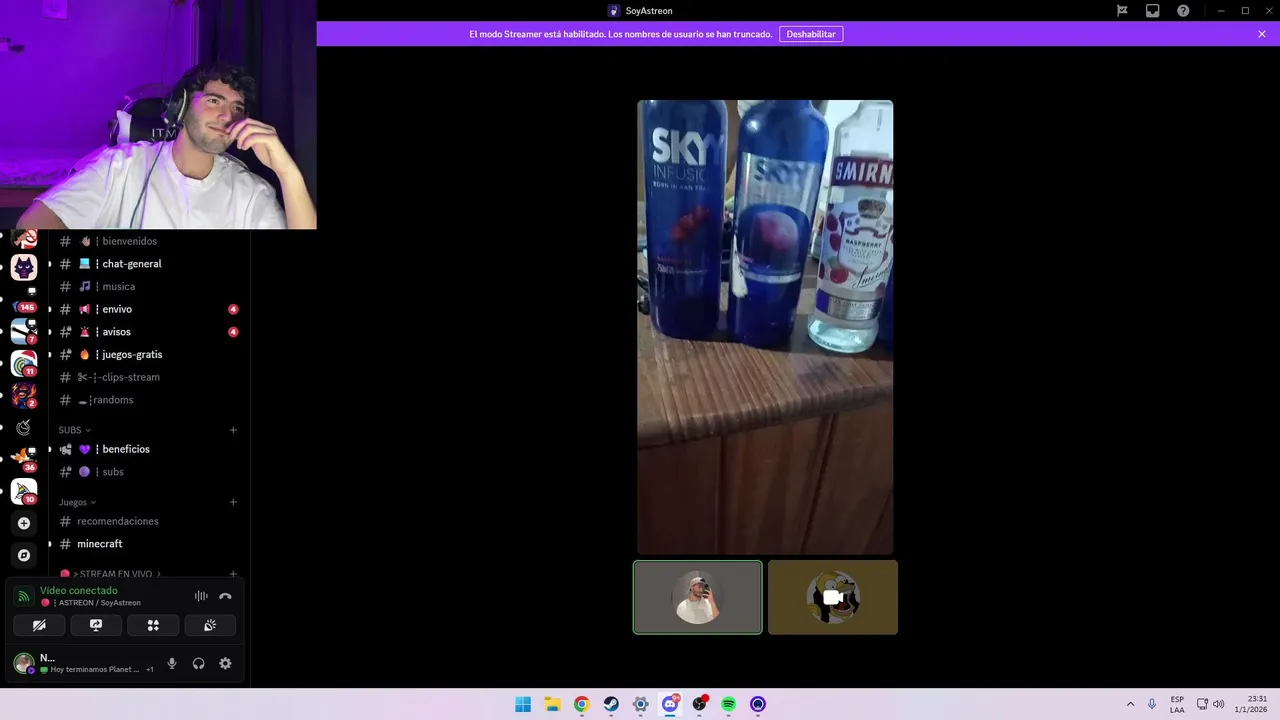The height and width of the screenshot is (720, 1280).
Task: Share your screen button in voice panel
Action: (x=96, y=625)
